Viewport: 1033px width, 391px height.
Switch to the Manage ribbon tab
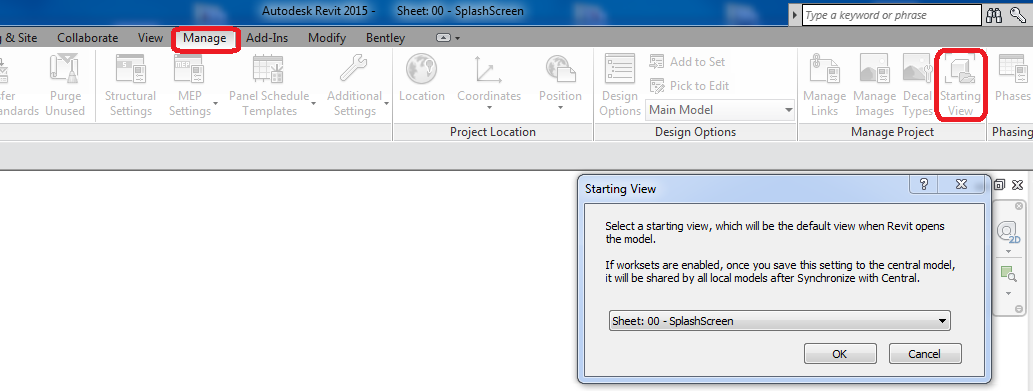click(x=205, y=38)
